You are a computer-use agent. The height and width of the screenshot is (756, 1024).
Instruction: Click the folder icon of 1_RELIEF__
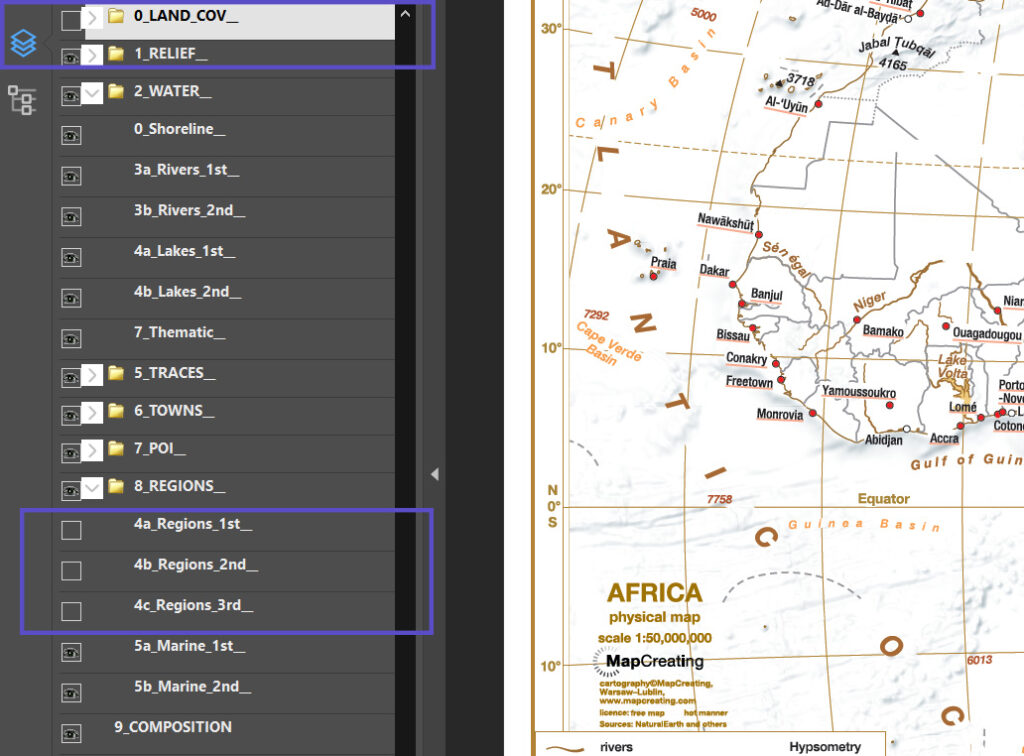[116, 56]
